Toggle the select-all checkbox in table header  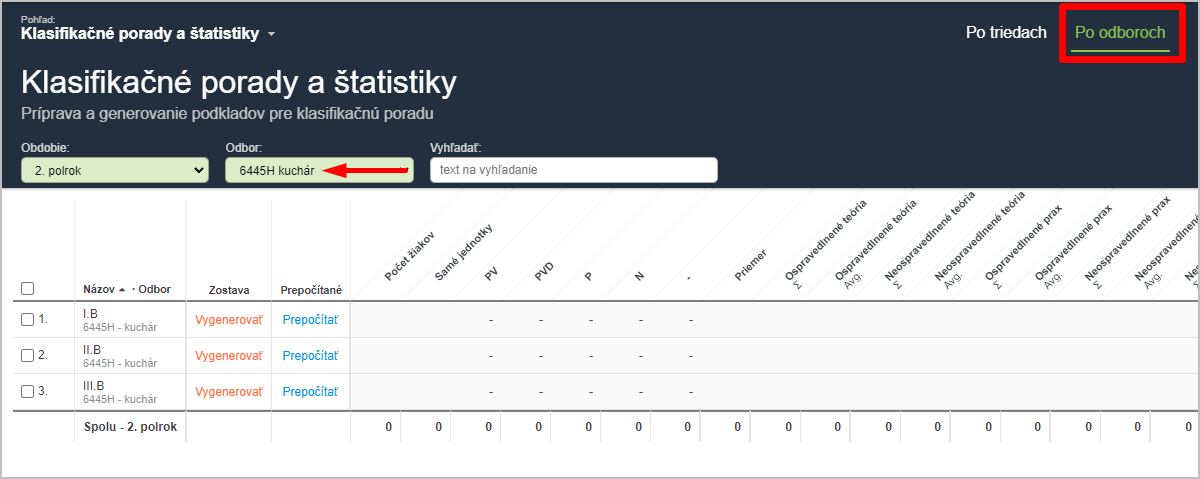[28, 289]
